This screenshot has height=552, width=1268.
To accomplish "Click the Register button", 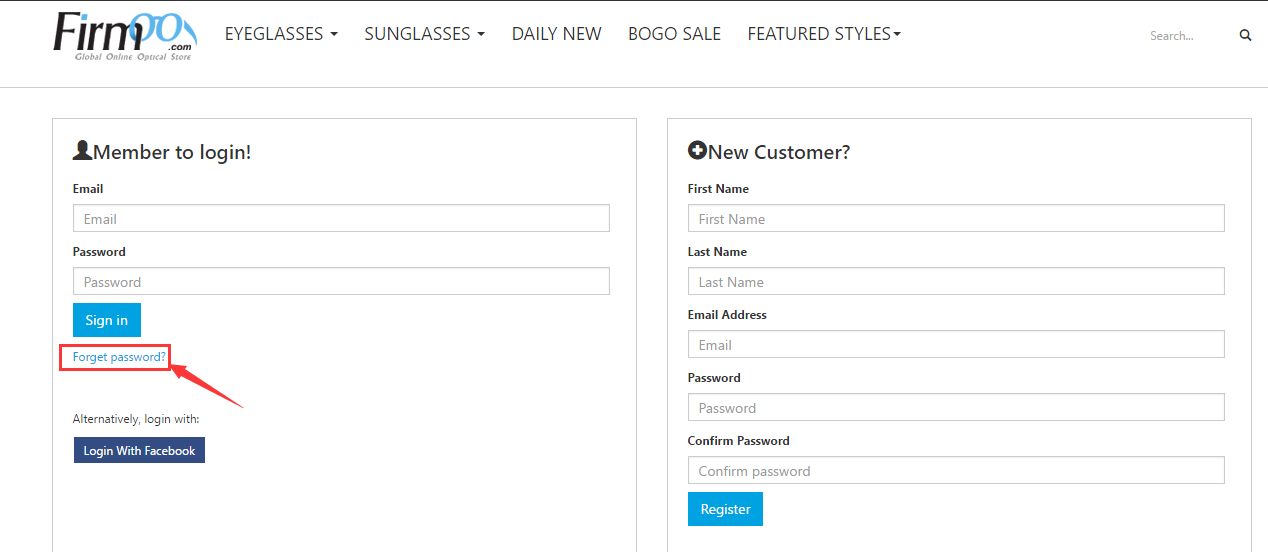I will tap(725, 509).
